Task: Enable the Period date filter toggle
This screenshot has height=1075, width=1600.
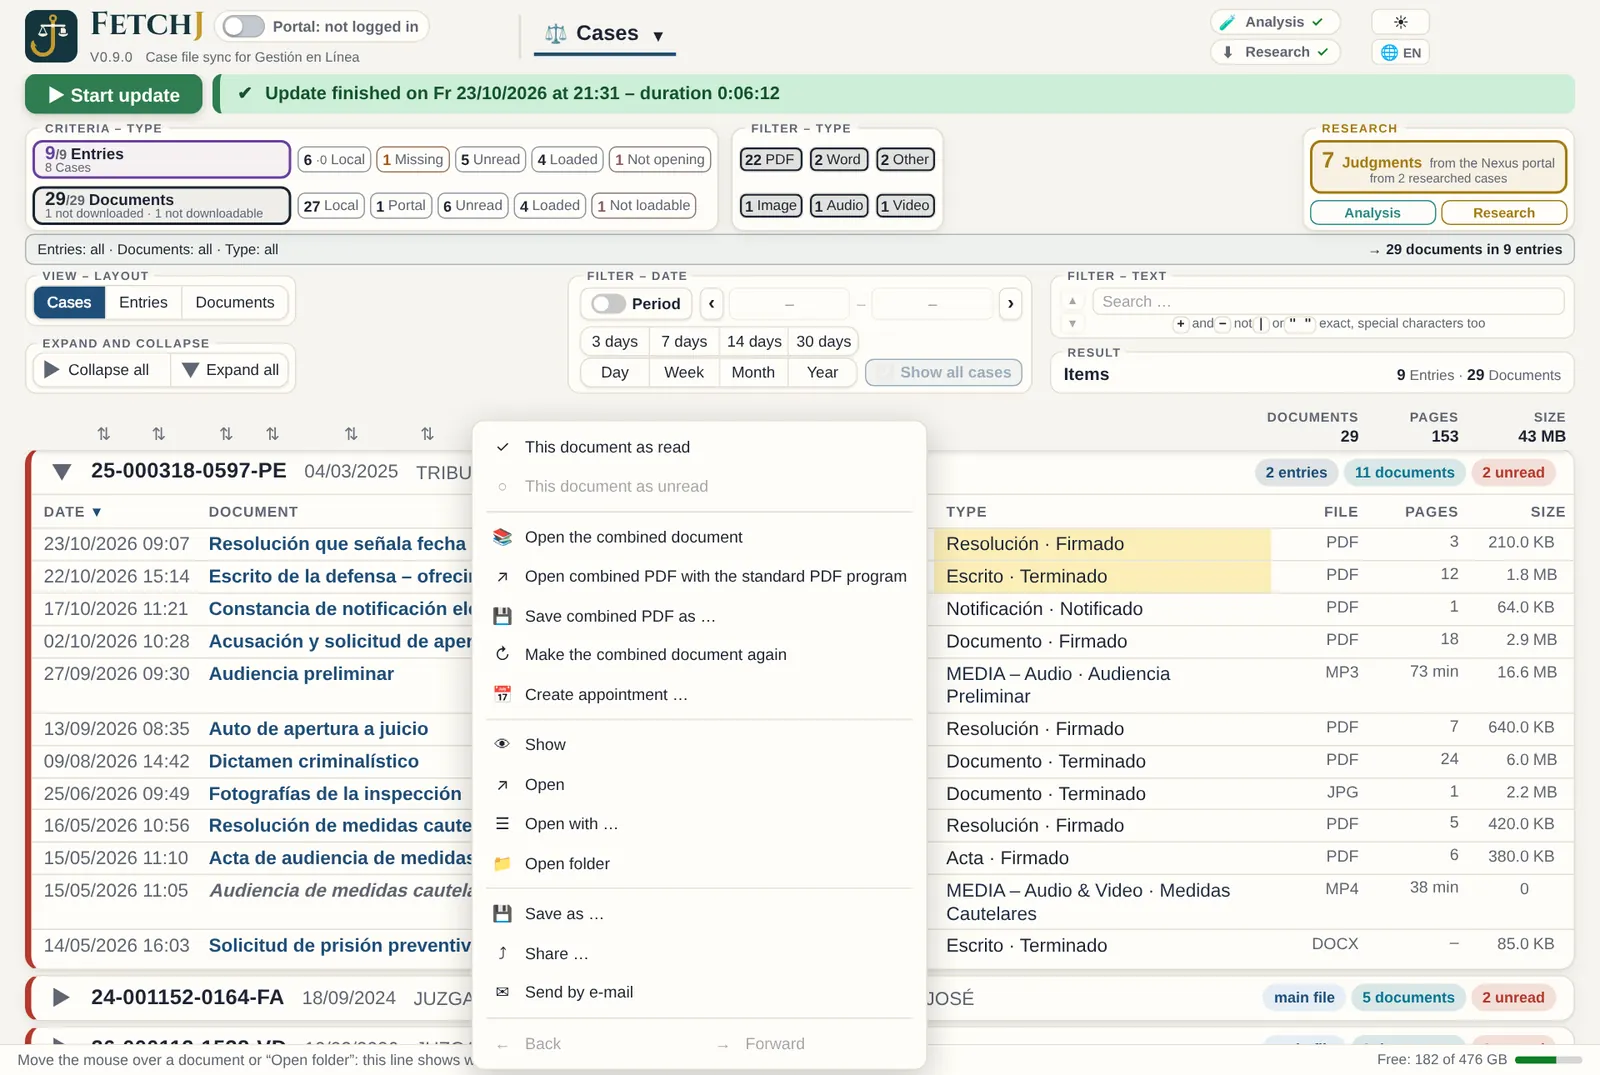Action: click(608, 303)
